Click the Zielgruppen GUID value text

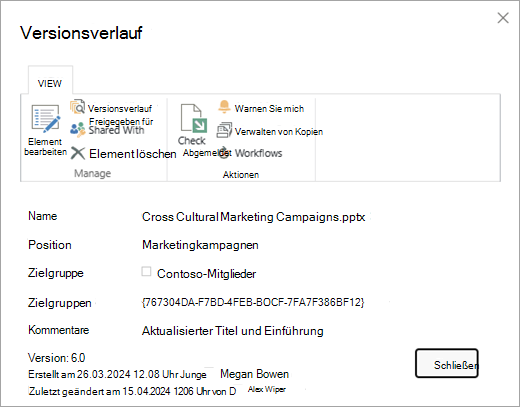pos(253,302)
